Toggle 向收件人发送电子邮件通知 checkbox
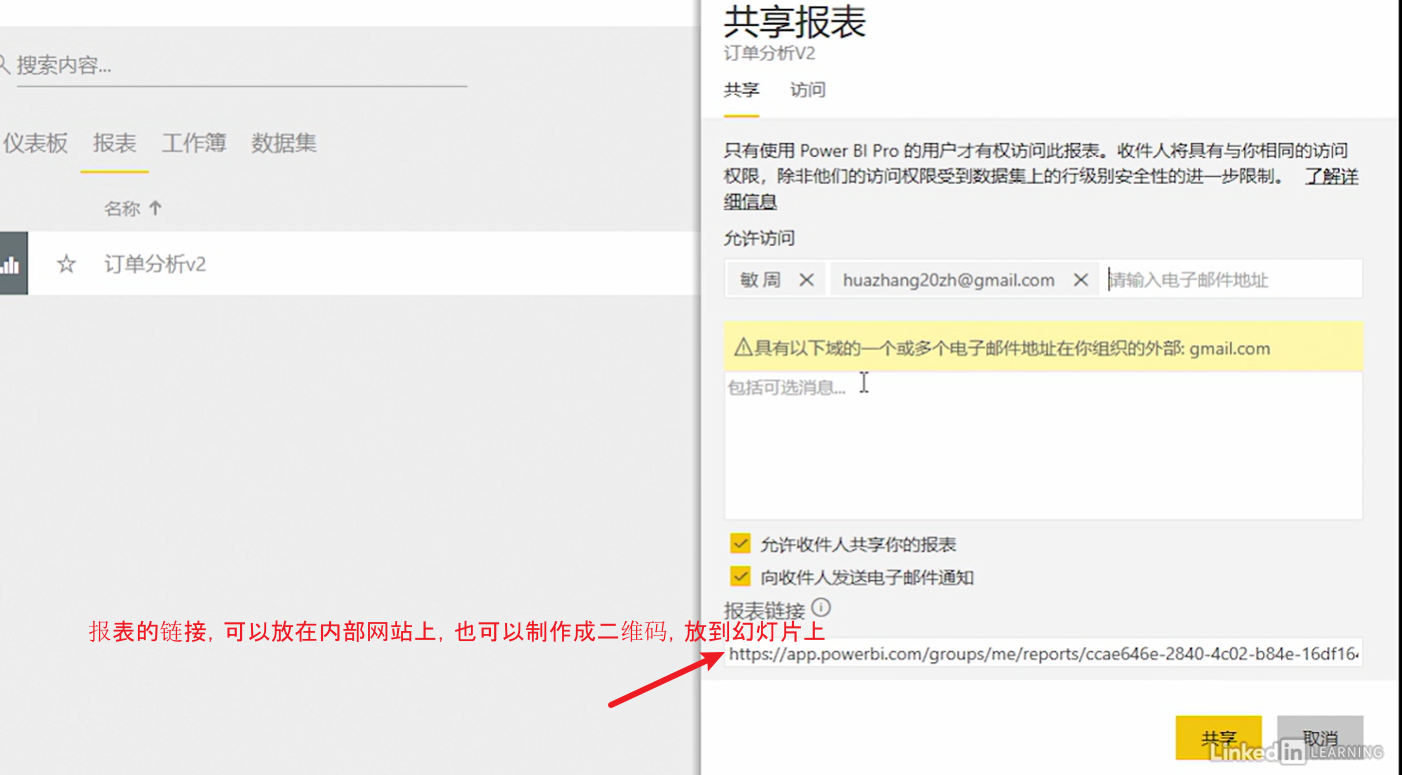 (x=740, y=577)
